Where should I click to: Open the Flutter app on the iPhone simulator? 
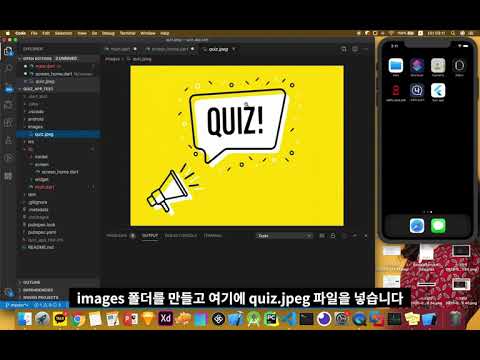click(438, 90)
